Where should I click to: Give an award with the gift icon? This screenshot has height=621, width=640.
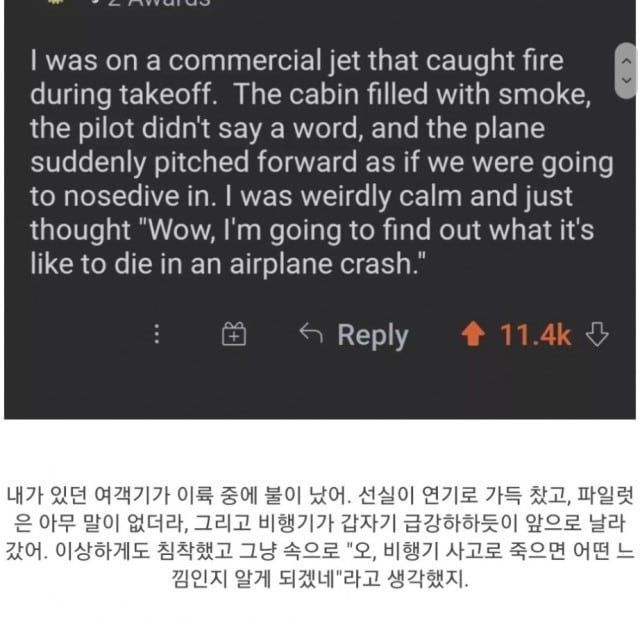click(x=233, y=336)
